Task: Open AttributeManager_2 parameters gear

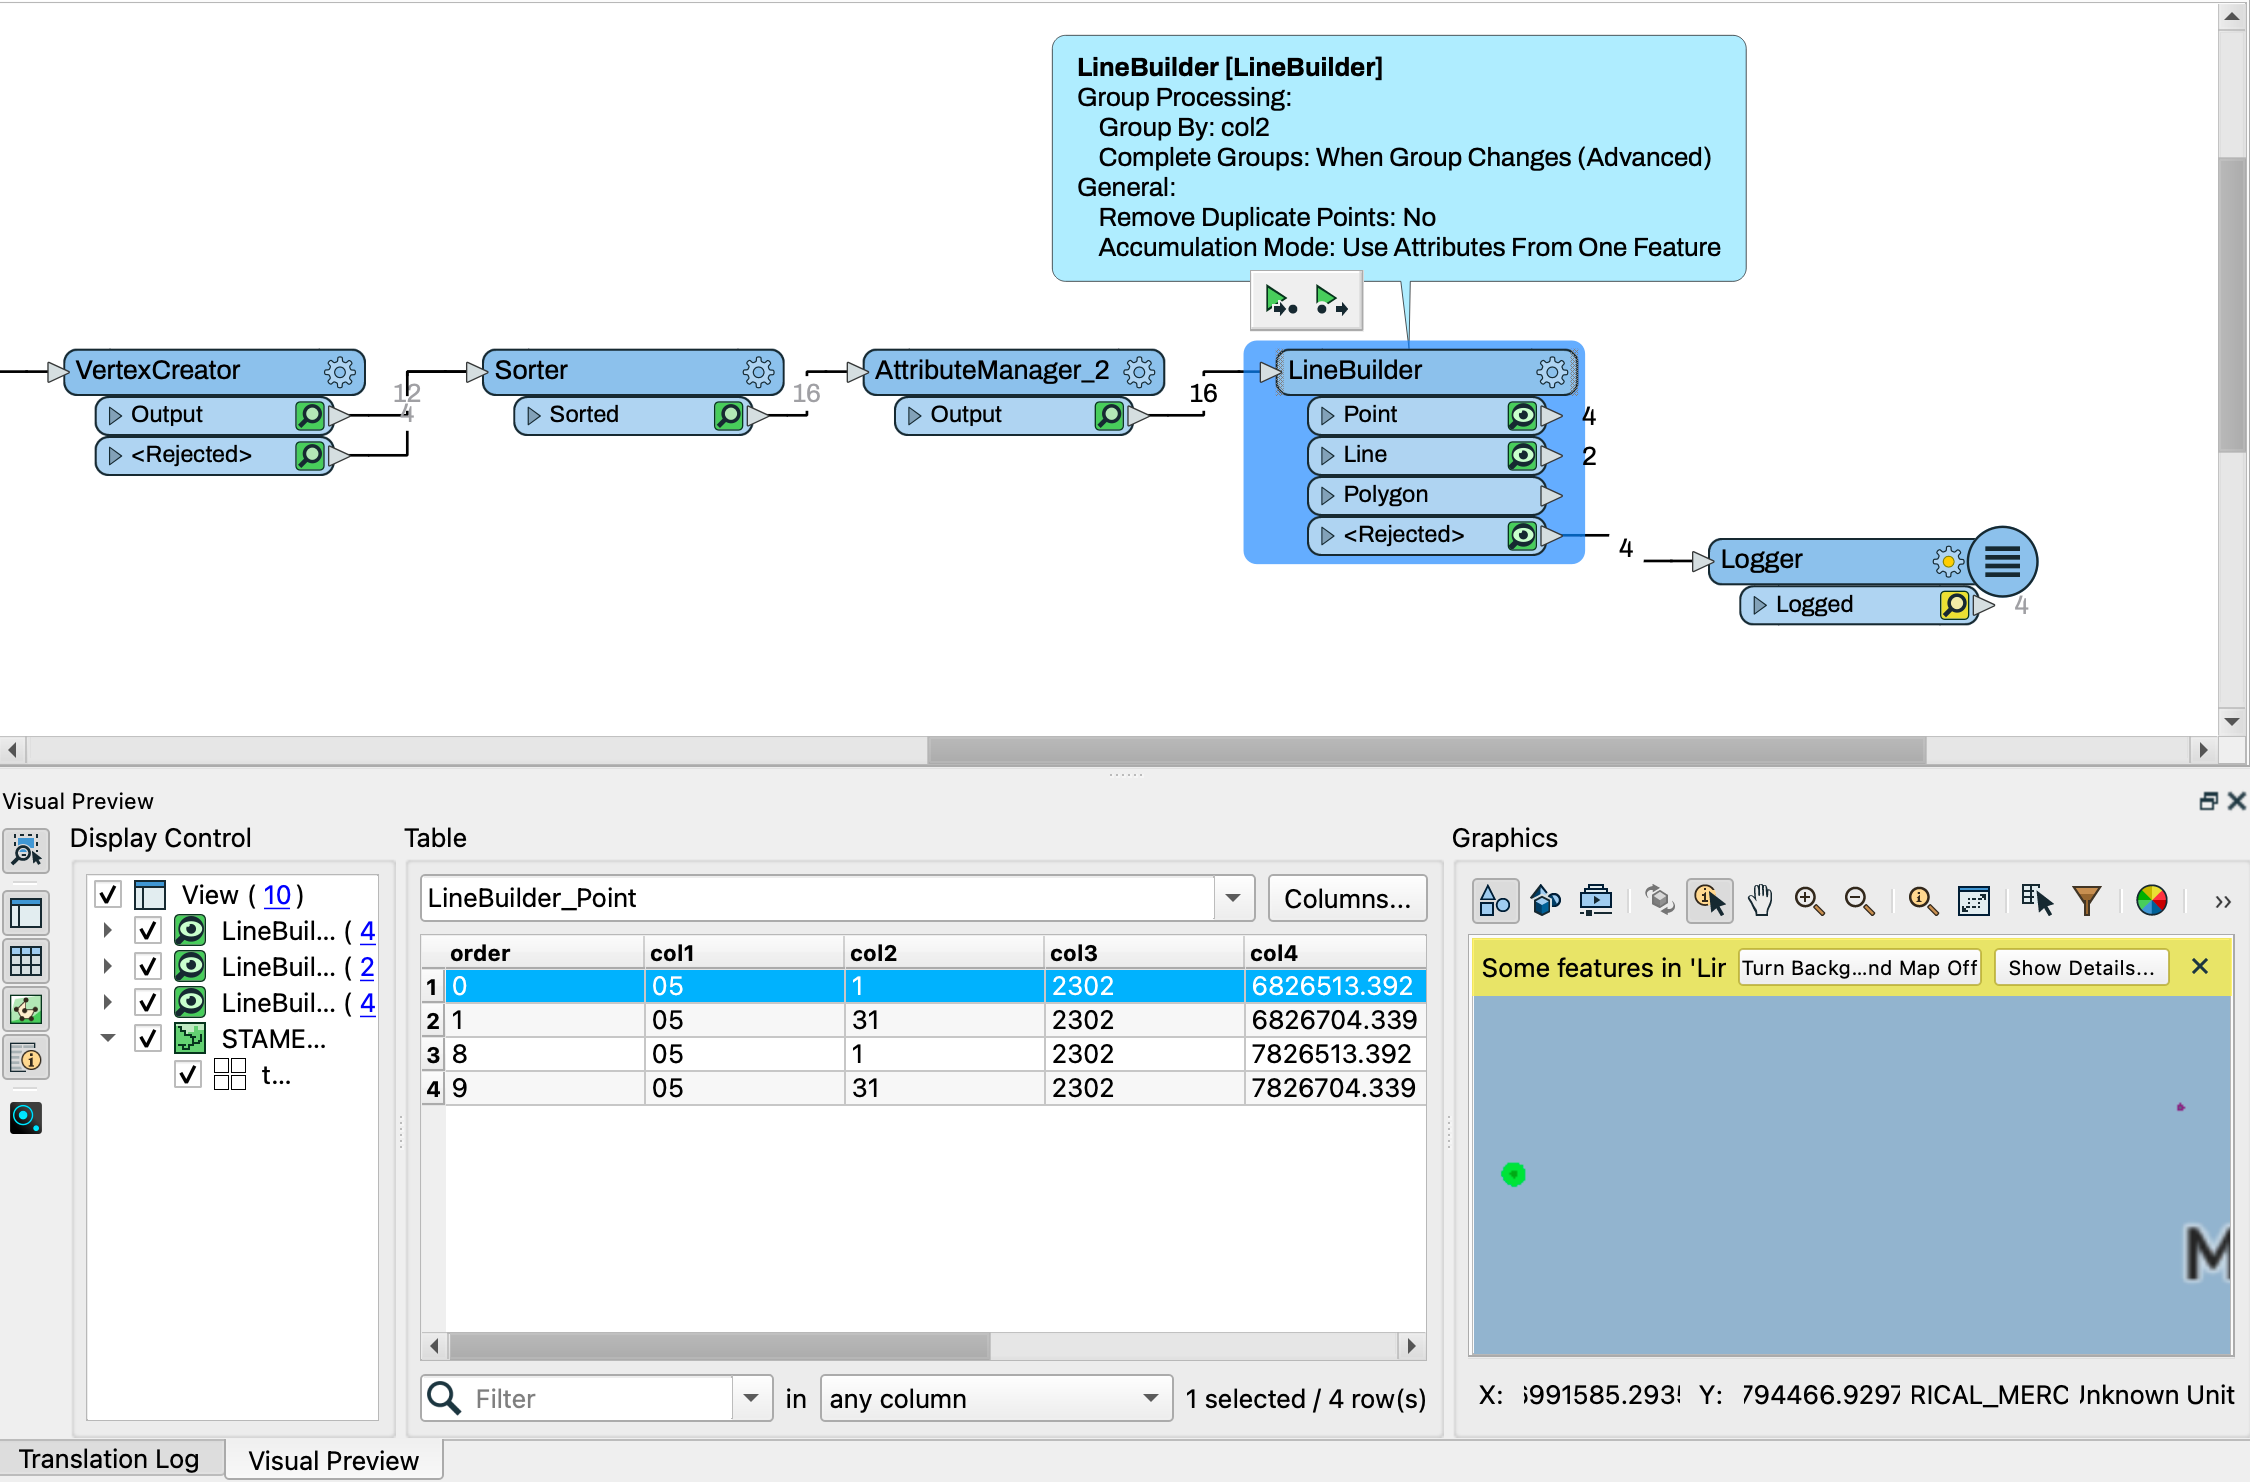Action: coord(1139,372)
